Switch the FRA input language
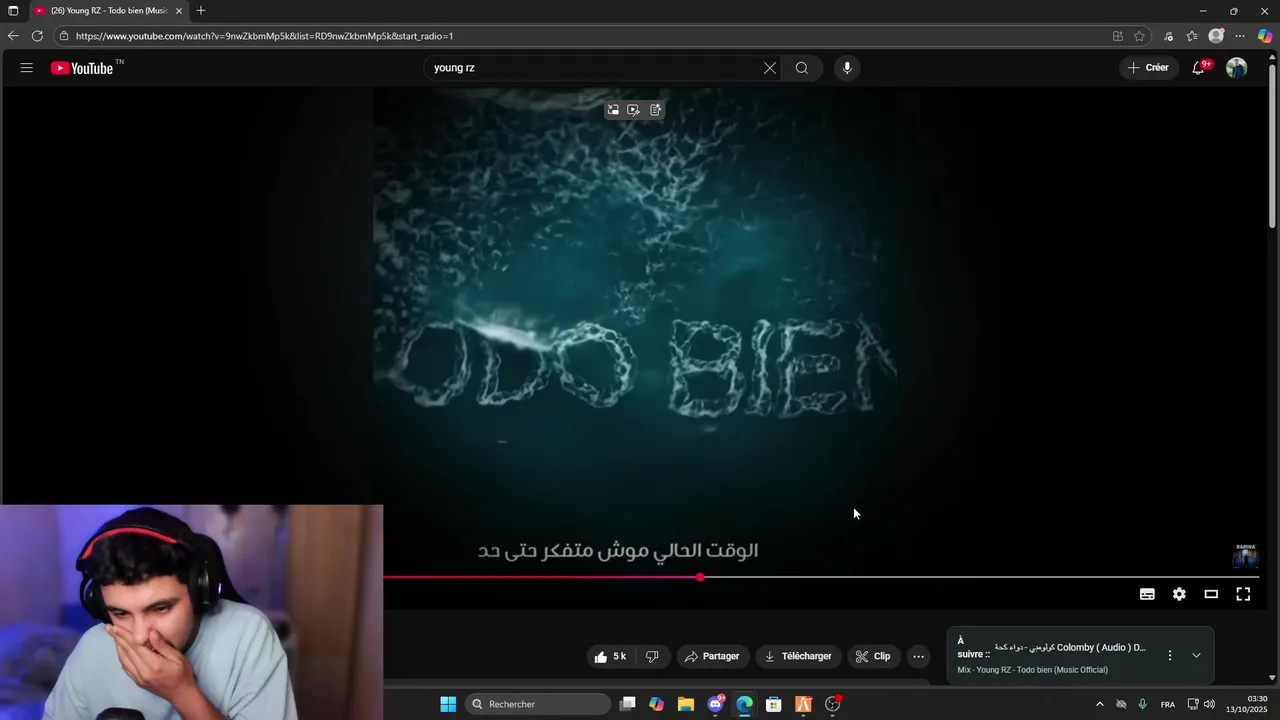1280x720 pixels. point(1168,704)
